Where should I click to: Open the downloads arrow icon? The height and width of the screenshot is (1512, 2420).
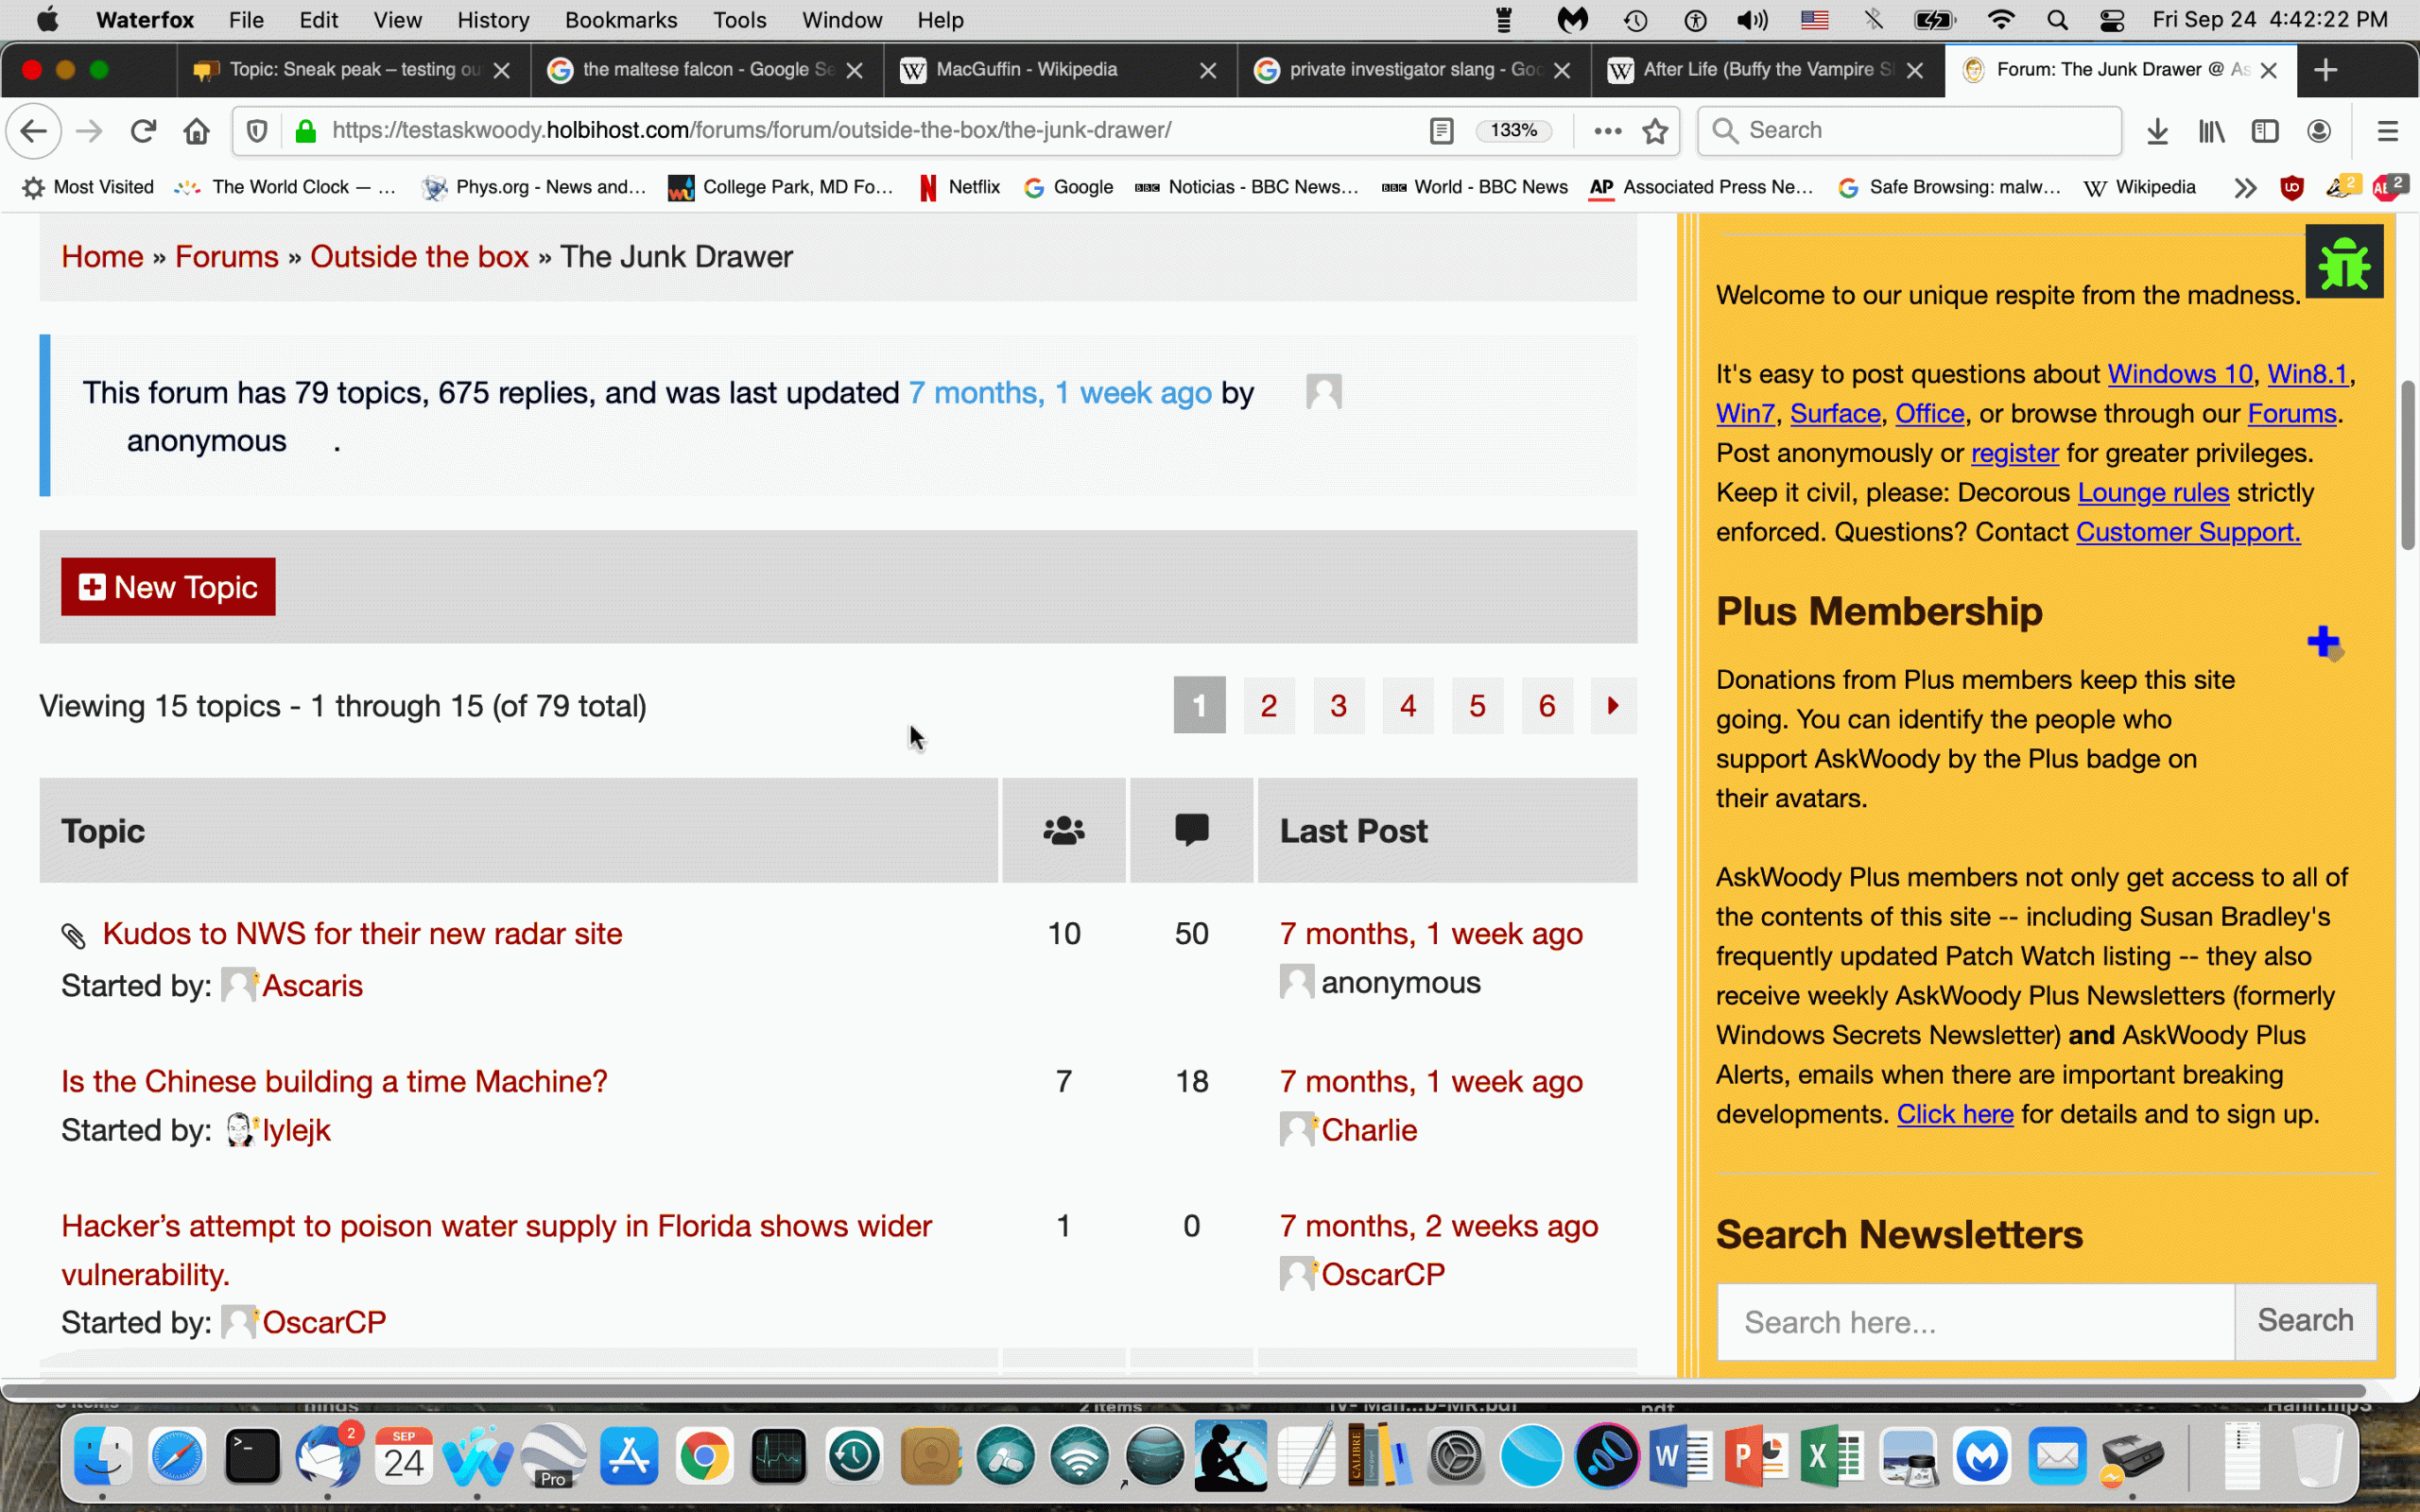[x=2157, y=131]
